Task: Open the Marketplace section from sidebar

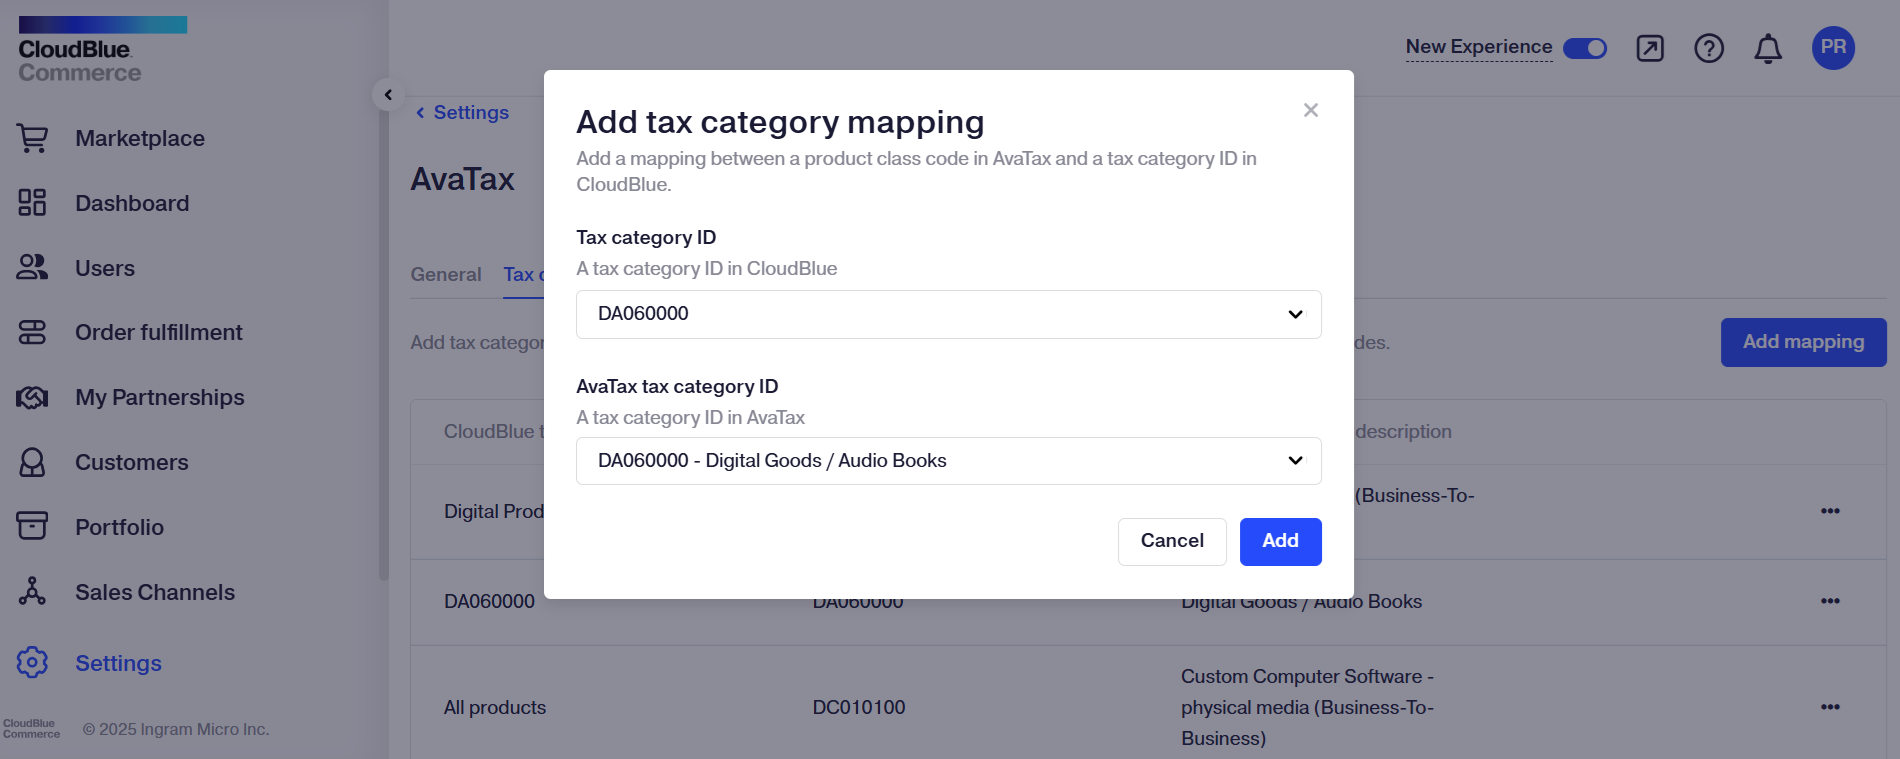Action: [33, 138]
